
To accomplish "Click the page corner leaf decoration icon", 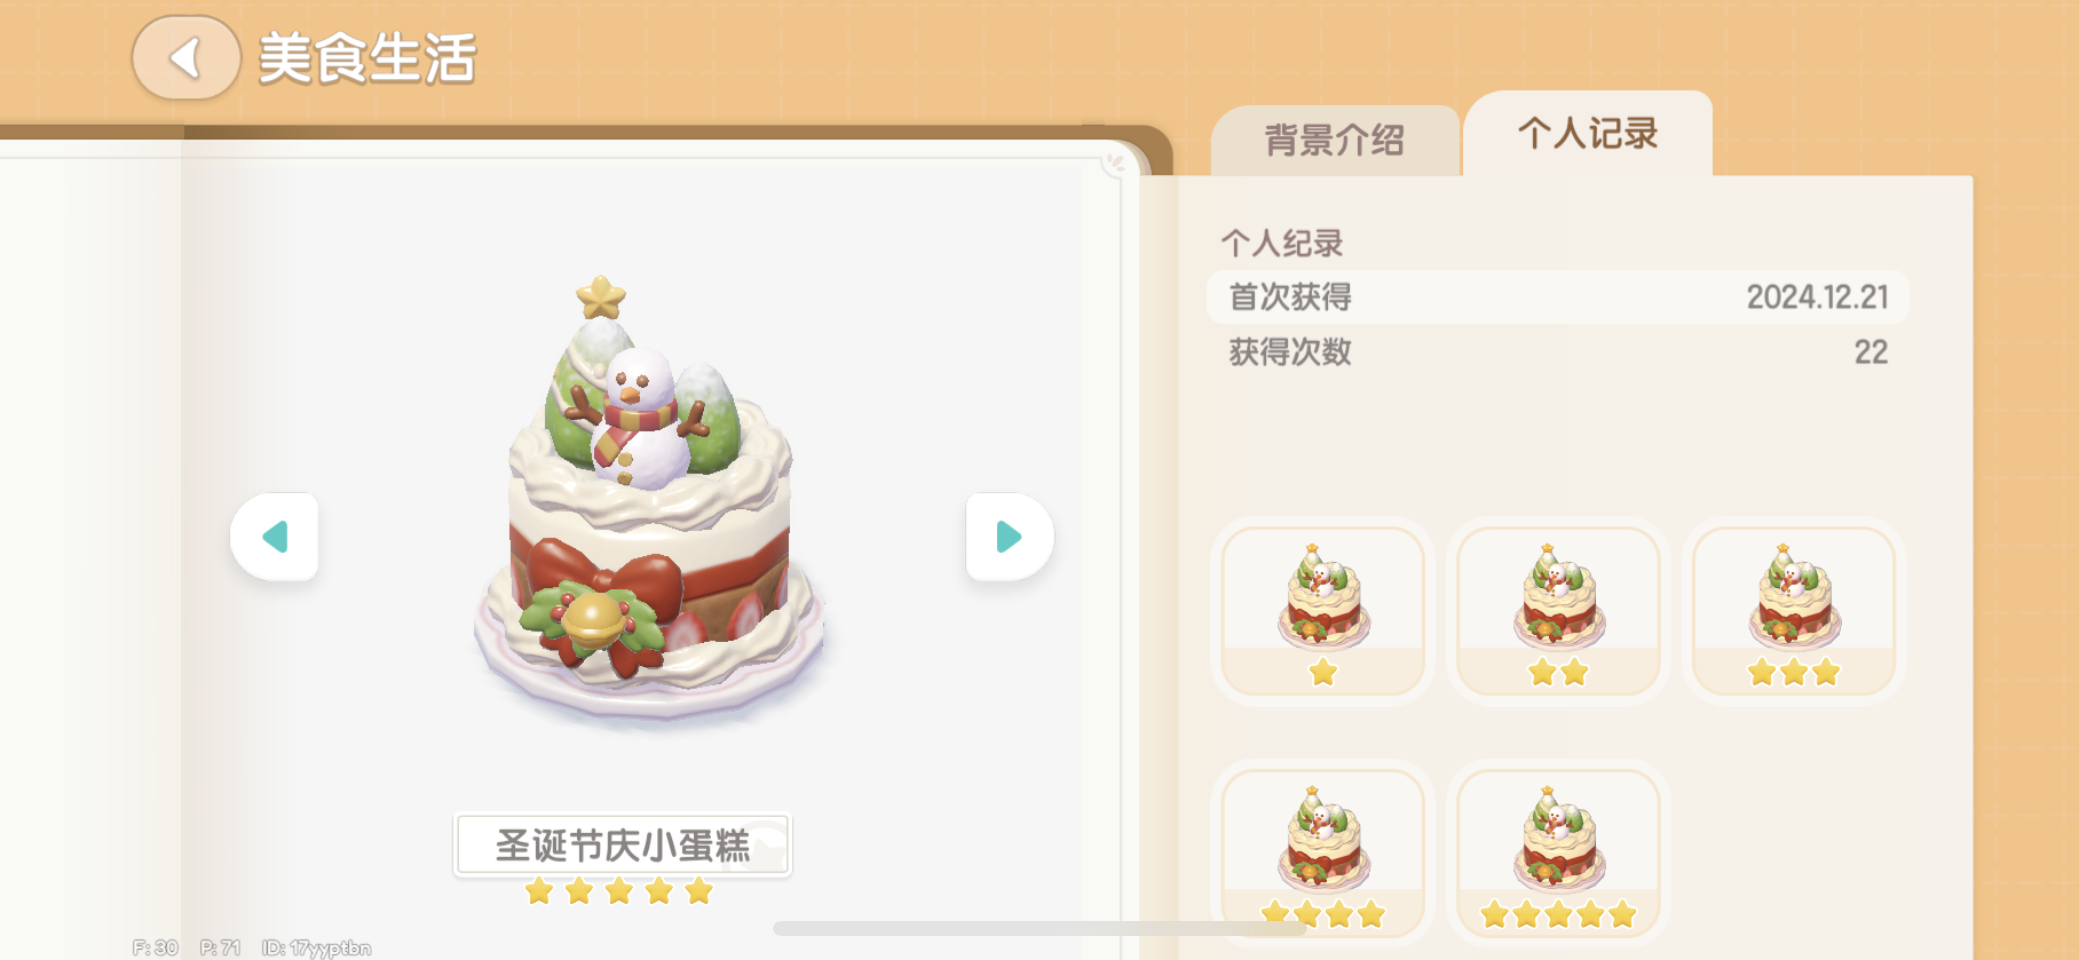I will pos(1115,163).
